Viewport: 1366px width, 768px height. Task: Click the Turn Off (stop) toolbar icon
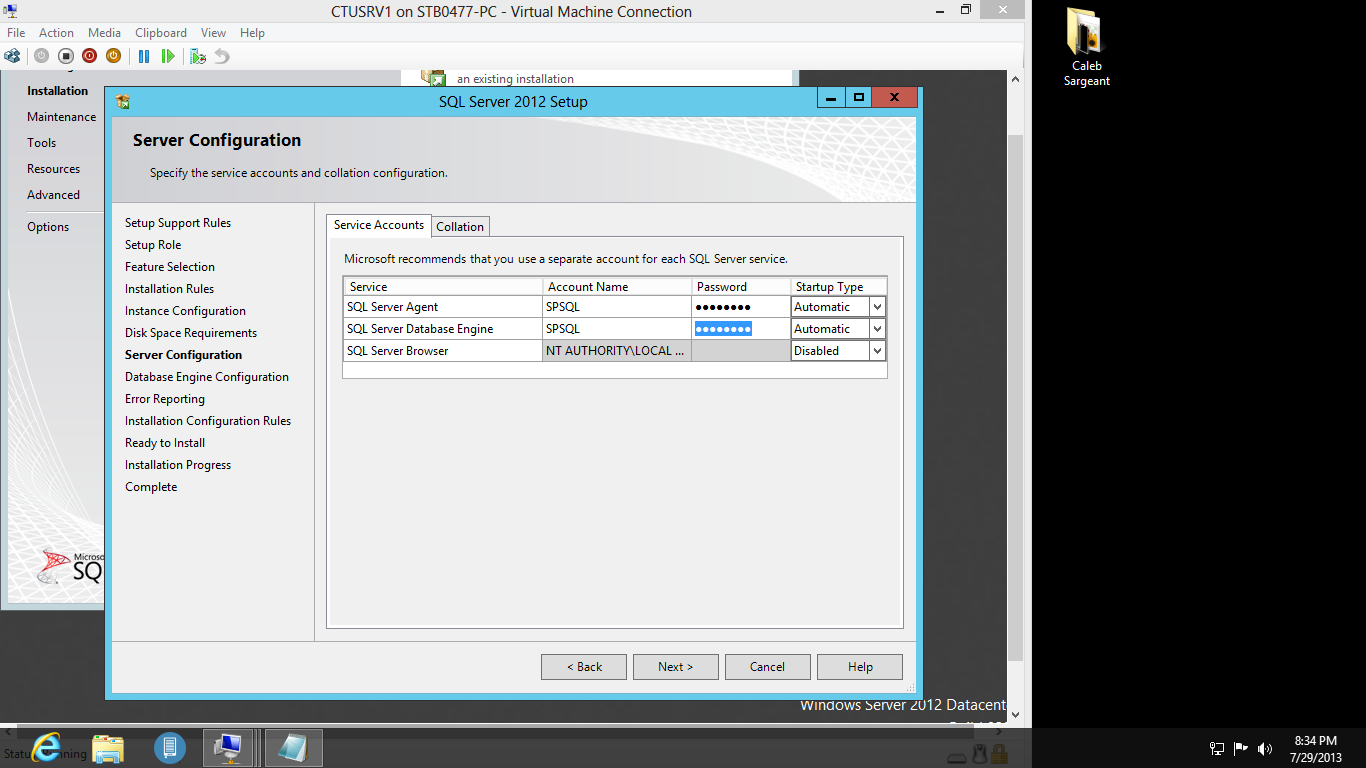pyautogui.click(x=65, y=56)
